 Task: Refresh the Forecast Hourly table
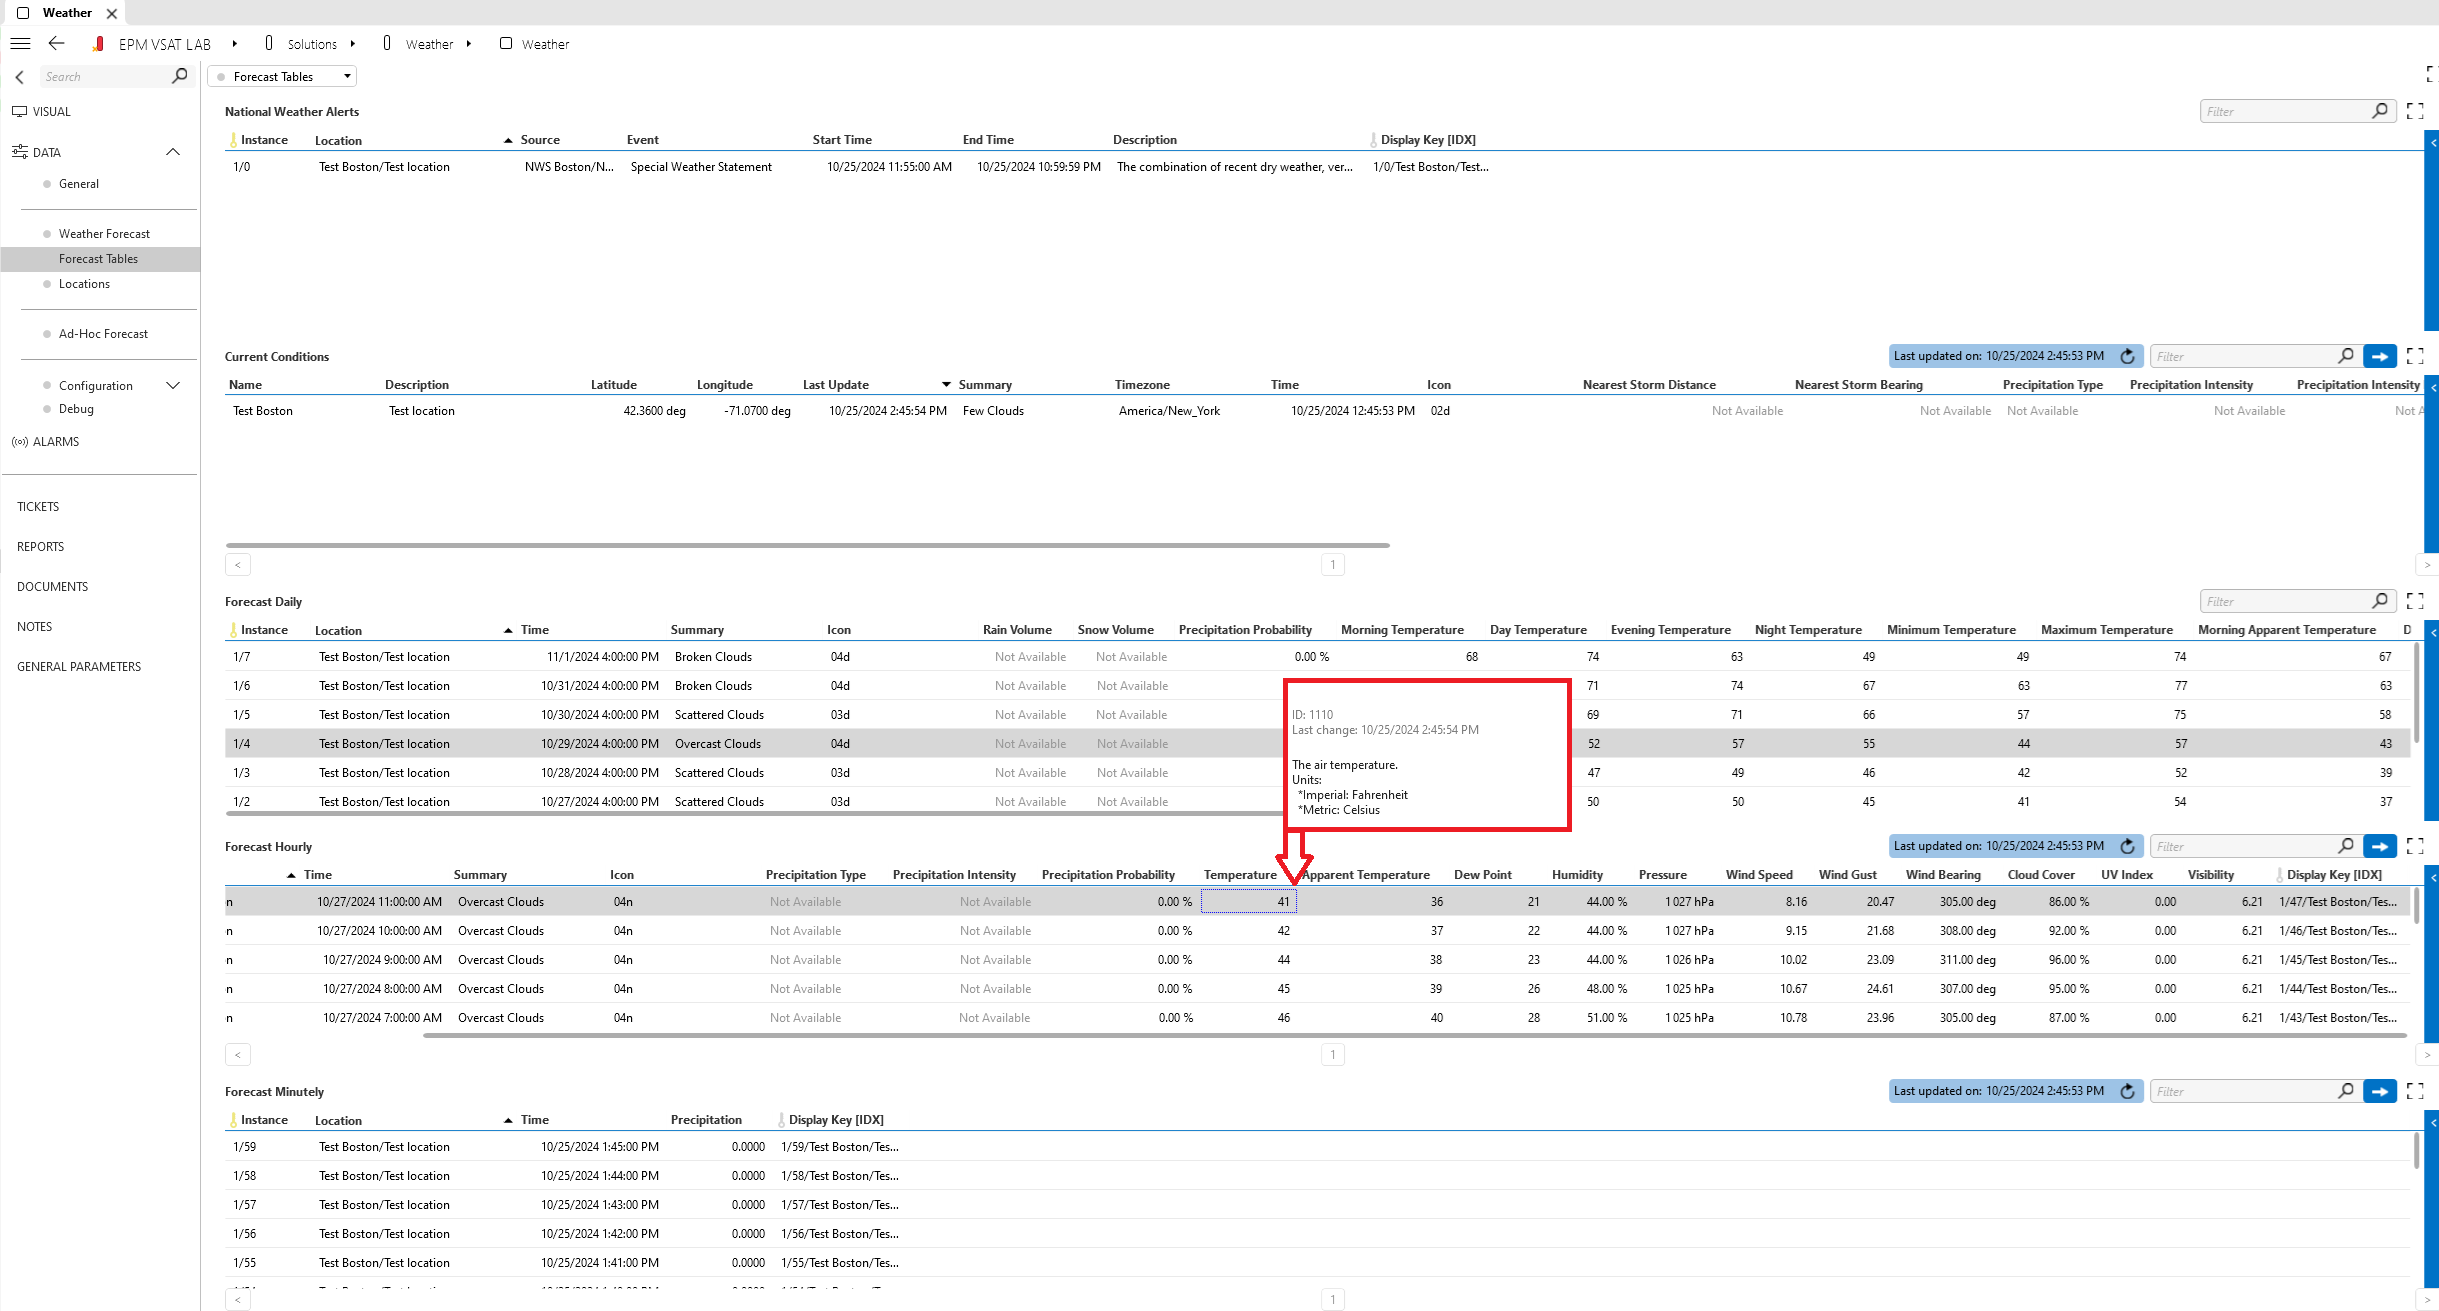pyautogui.click(x=2127, y=846)
